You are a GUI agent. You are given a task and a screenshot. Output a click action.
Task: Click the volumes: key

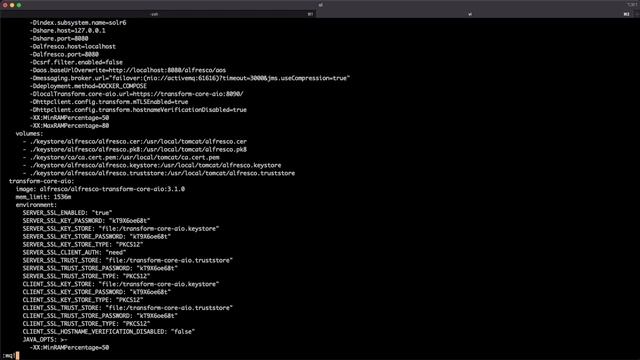(29, 133)
